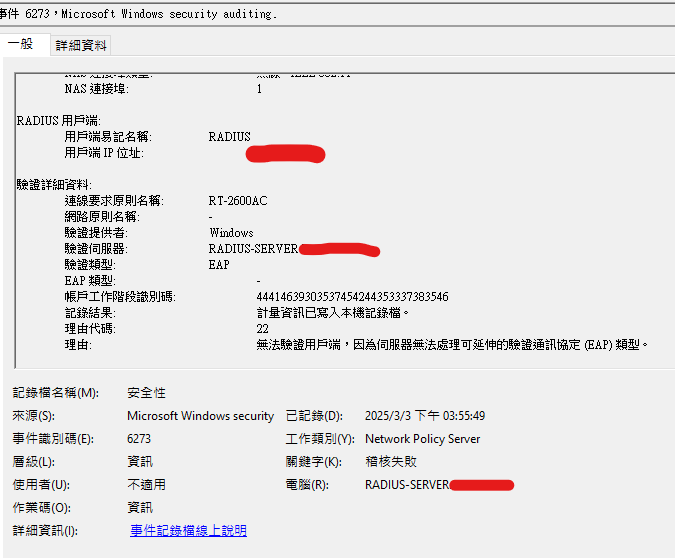Select the RT-2600AC policy name value
675x558 pixels.
(238, 201)
